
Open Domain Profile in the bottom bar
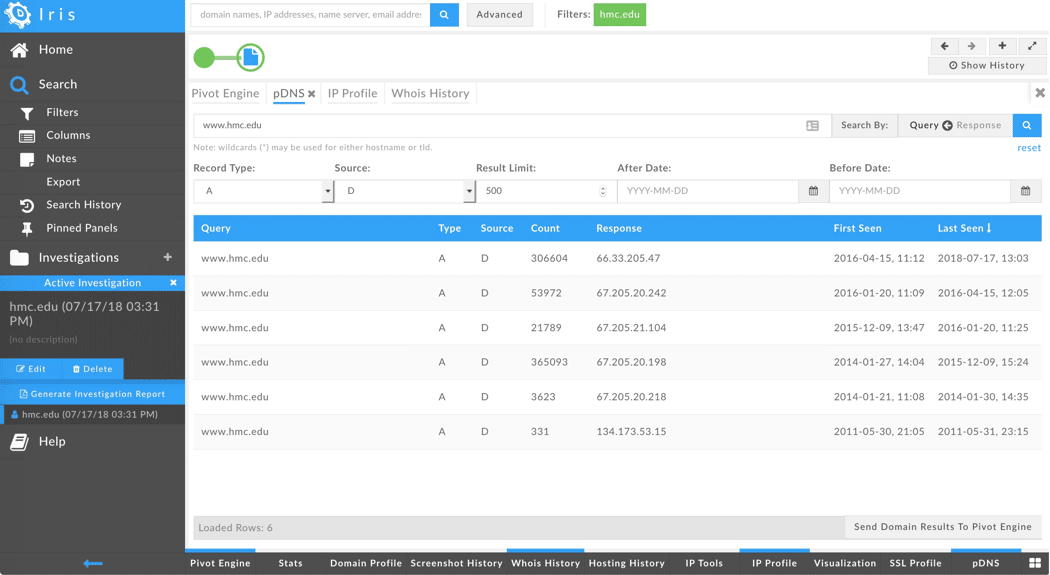[x=366, y=563]
